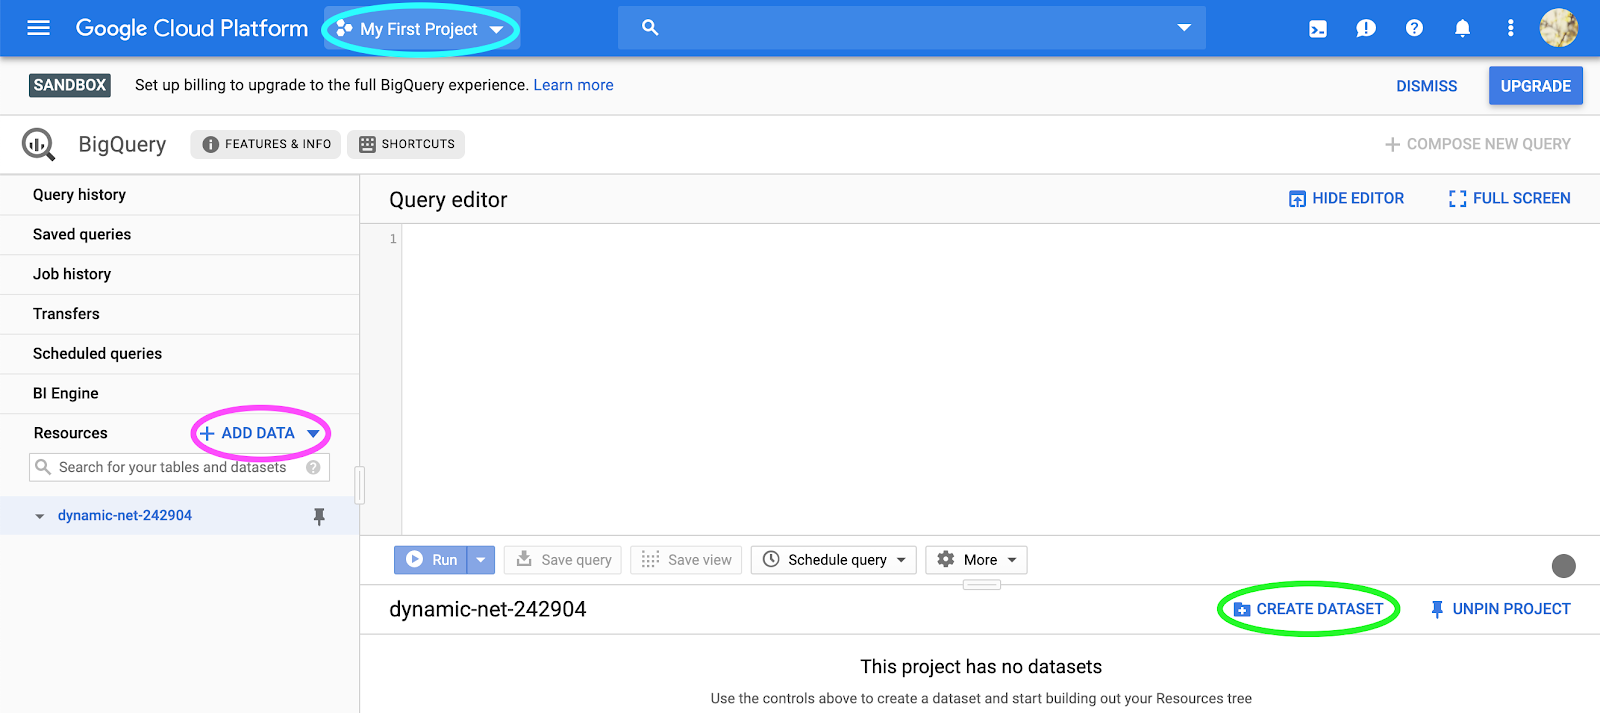The image size is (1600, 713).
Task: Open the ADD DATA dropdown
Action: [260, 433]
